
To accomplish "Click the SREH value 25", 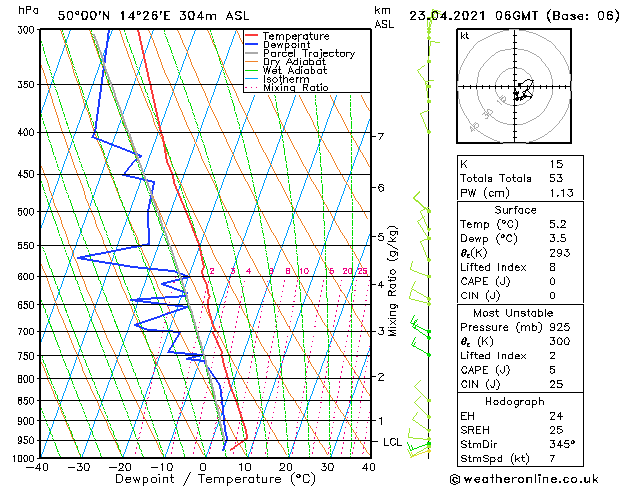I will click(556, 430).
